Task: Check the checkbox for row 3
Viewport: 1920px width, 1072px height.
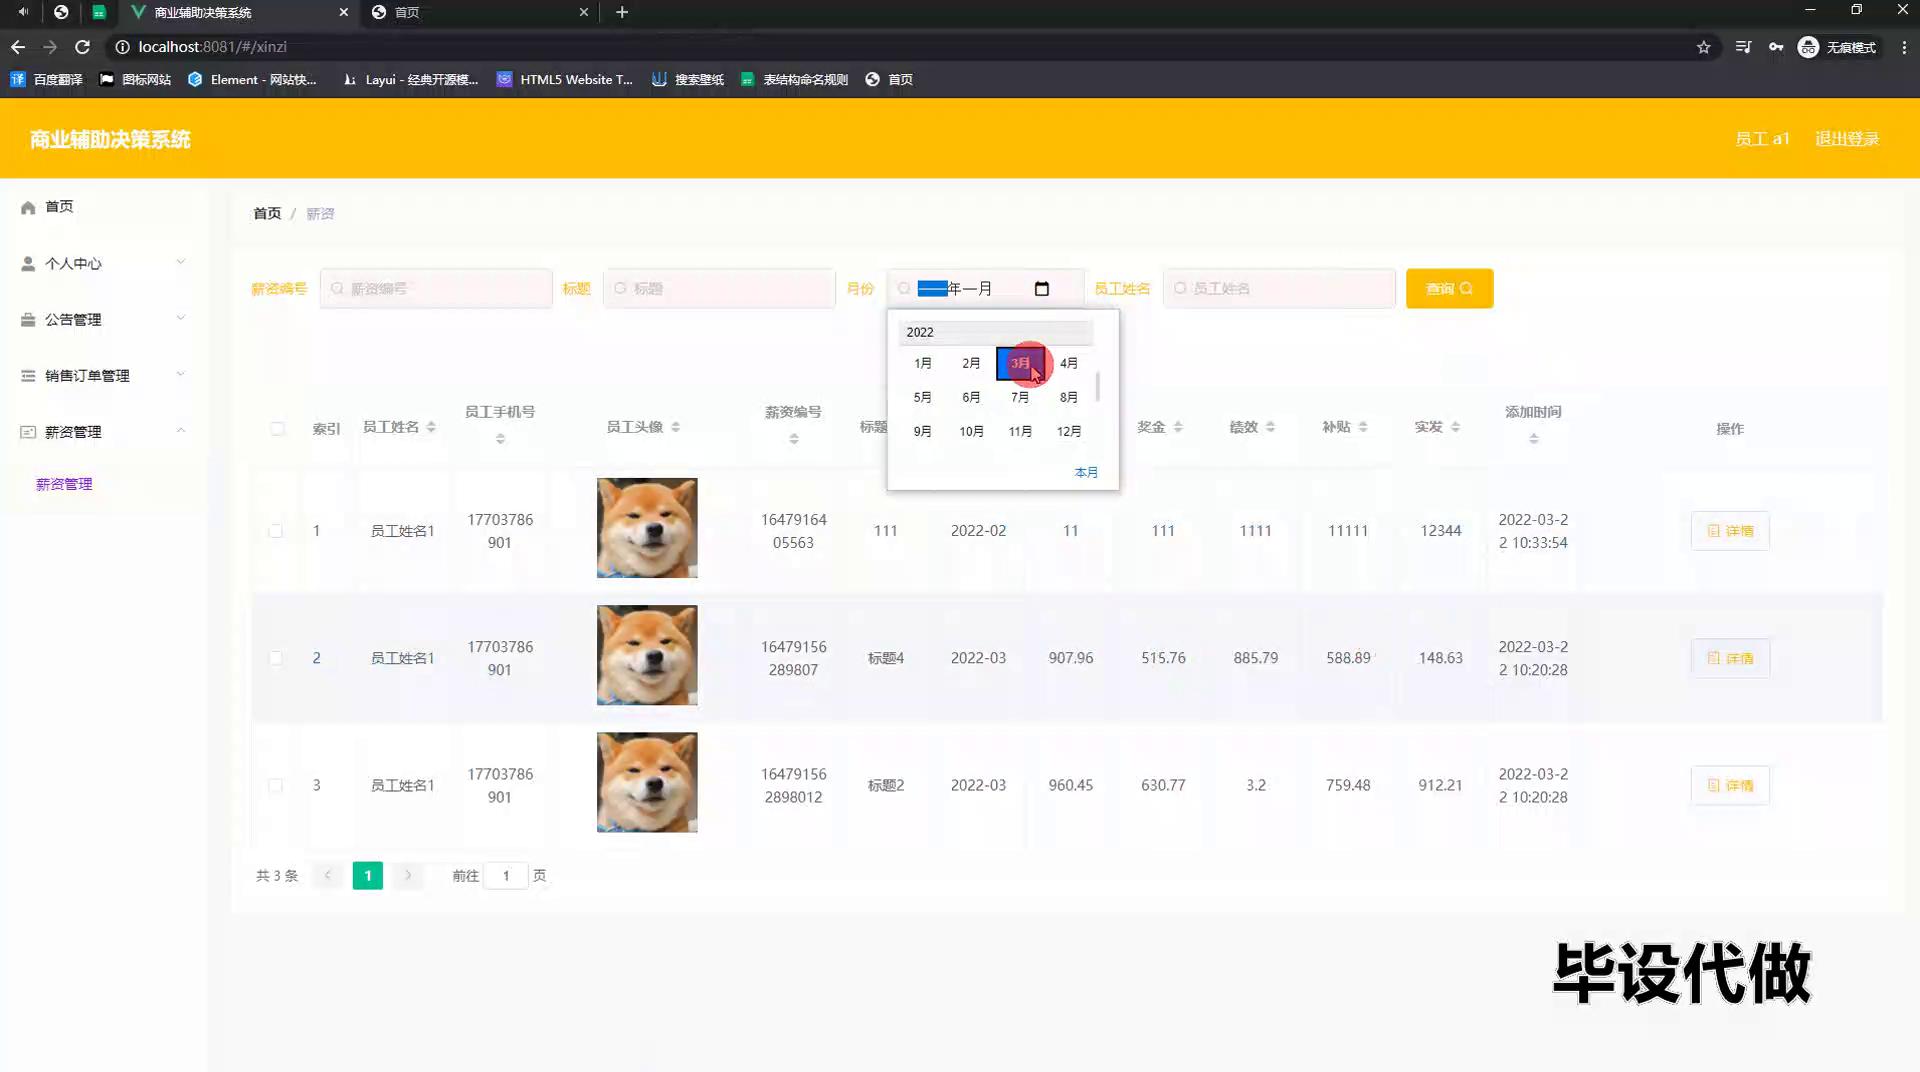Action: [x=276, y=786]
